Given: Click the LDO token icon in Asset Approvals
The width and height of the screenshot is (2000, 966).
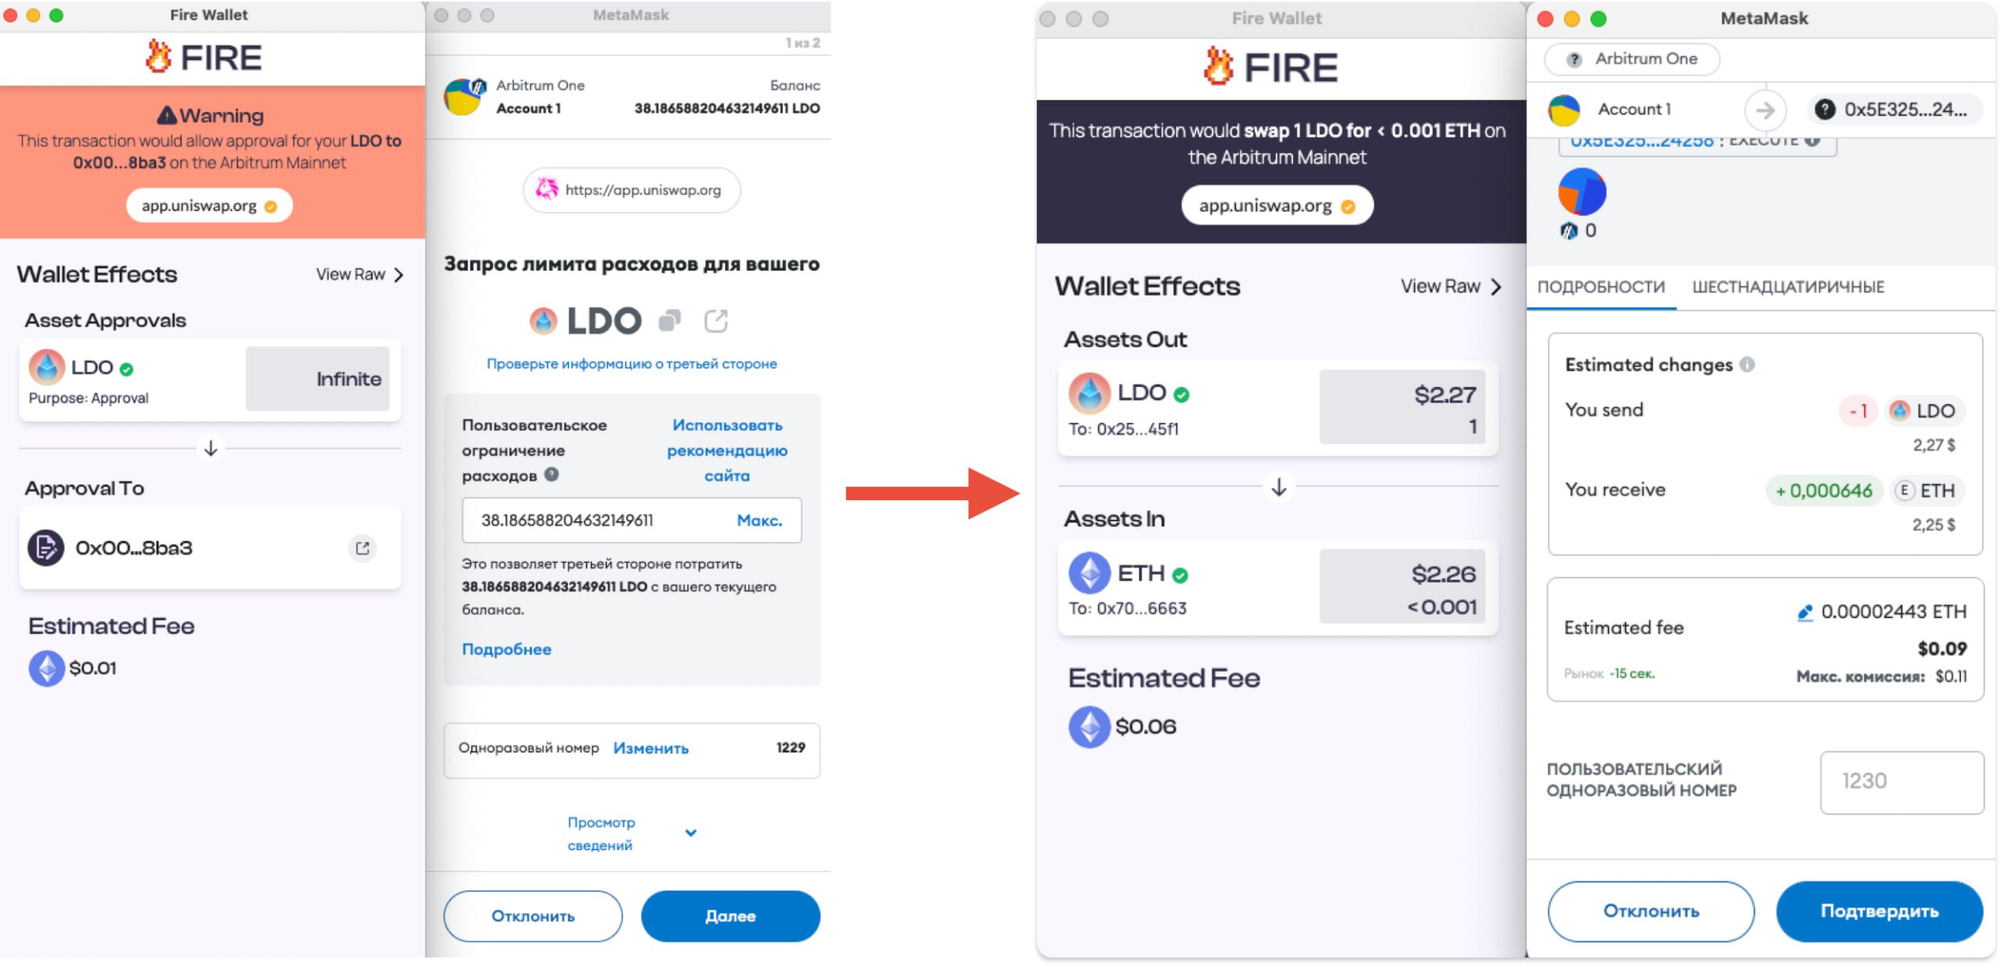Looking at the screenshot, I should [x=46, y=368].
